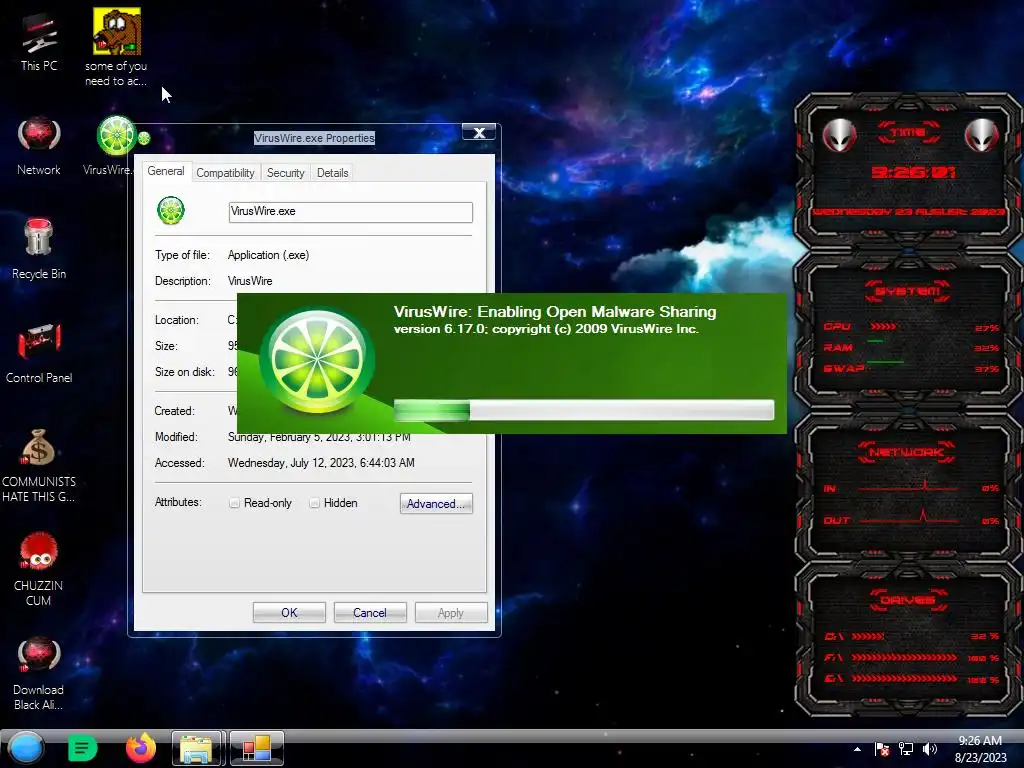Click the left alien head in gadget
The image size is (1024, 768).
click(839, 136)
